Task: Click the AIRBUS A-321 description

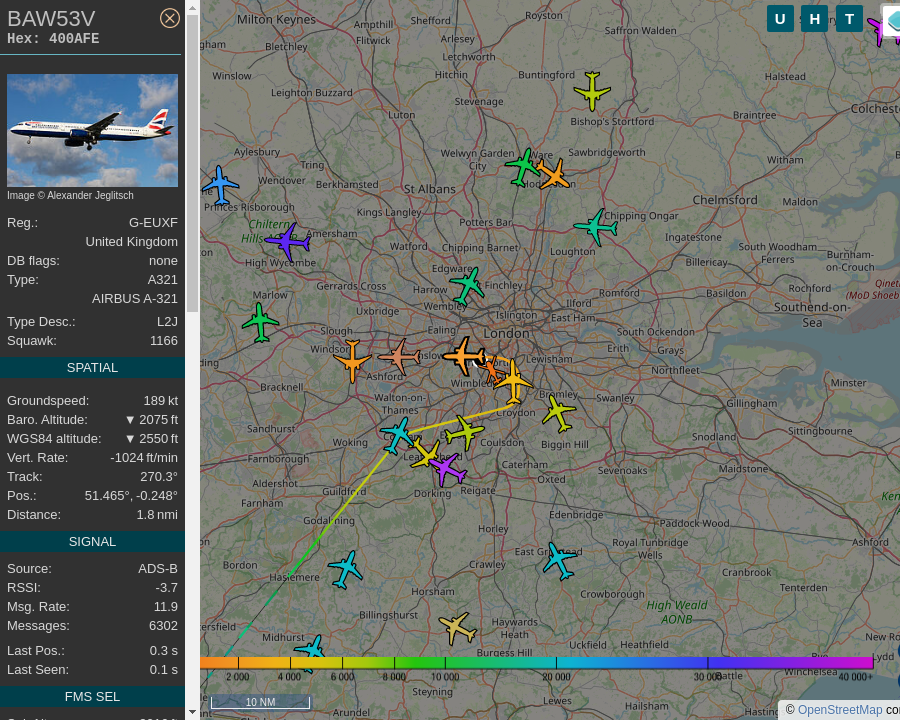Action: pyautogui.click(x=135, y=299)
